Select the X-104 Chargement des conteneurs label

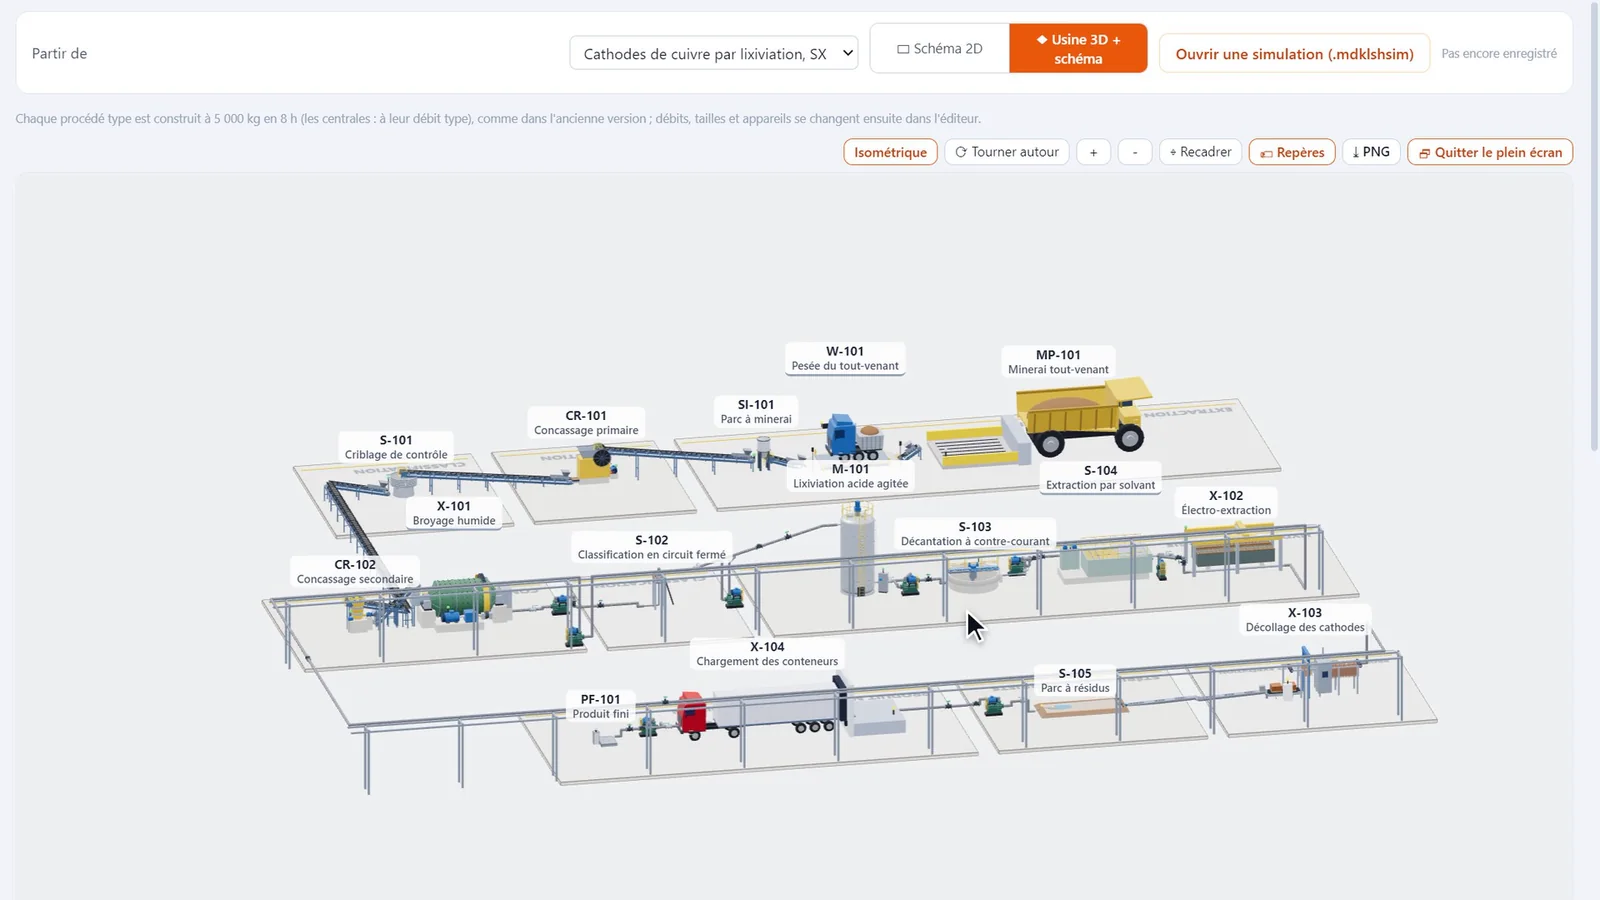[x=767, y=654]
